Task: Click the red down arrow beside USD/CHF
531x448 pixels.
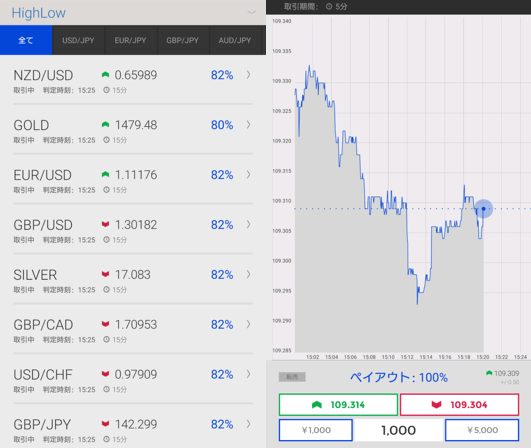Action: point(105,374)
